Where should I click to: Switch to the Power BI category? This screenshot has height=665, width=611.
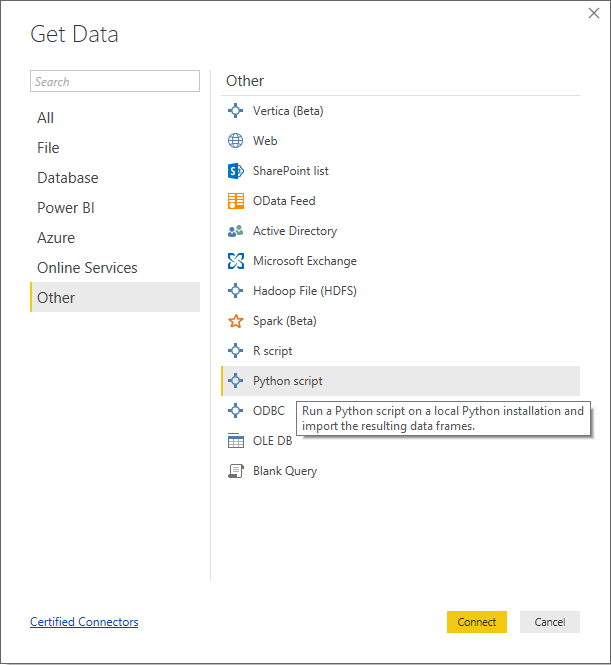(115, 208)
